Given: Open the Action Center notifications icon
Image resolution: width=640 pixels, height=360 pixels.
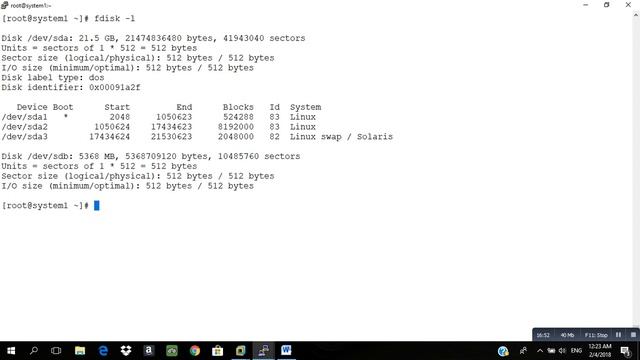Looking at the screenshot, I should pyautogui.click(x=625, y=351).
